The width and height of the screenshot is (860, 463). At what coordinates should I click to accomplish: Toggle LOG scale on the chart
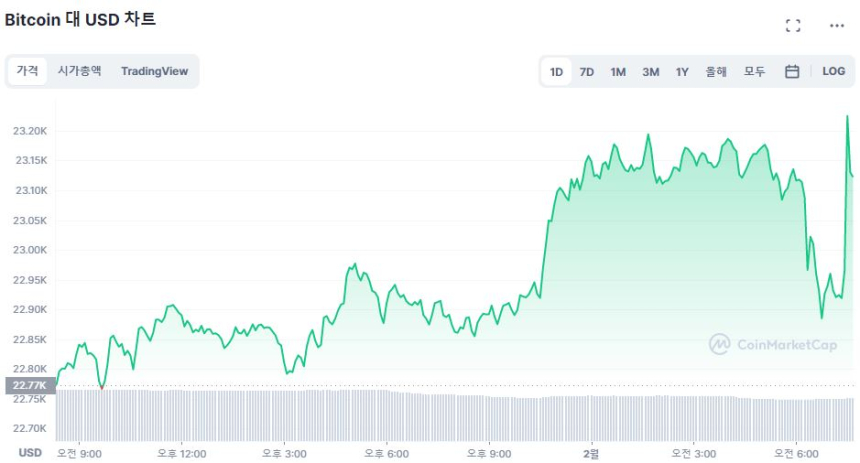(x=834, y=72)
